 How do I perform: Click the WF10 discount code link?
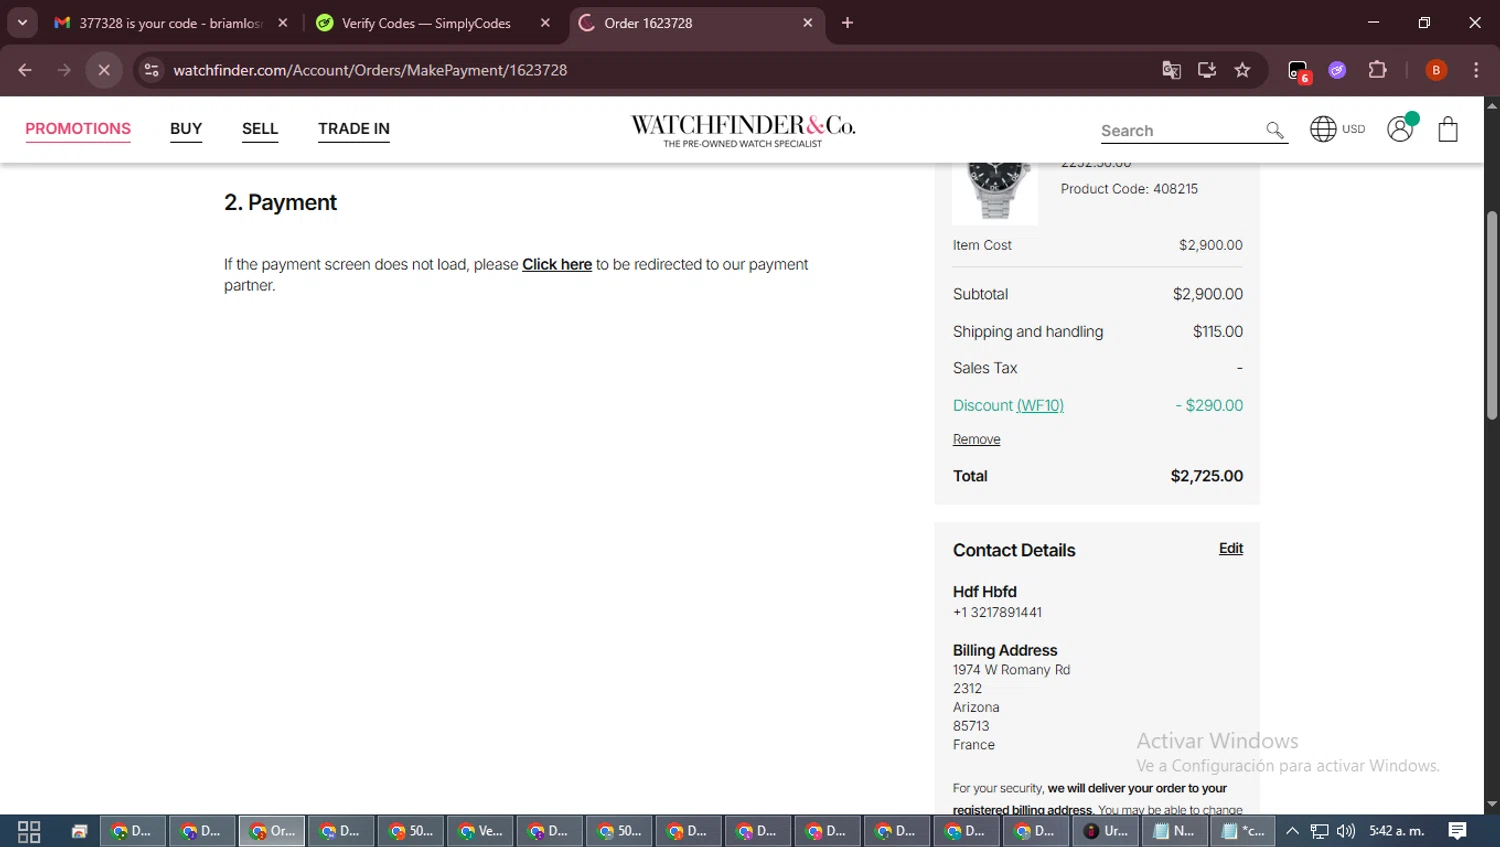(x=1040, y=406)
